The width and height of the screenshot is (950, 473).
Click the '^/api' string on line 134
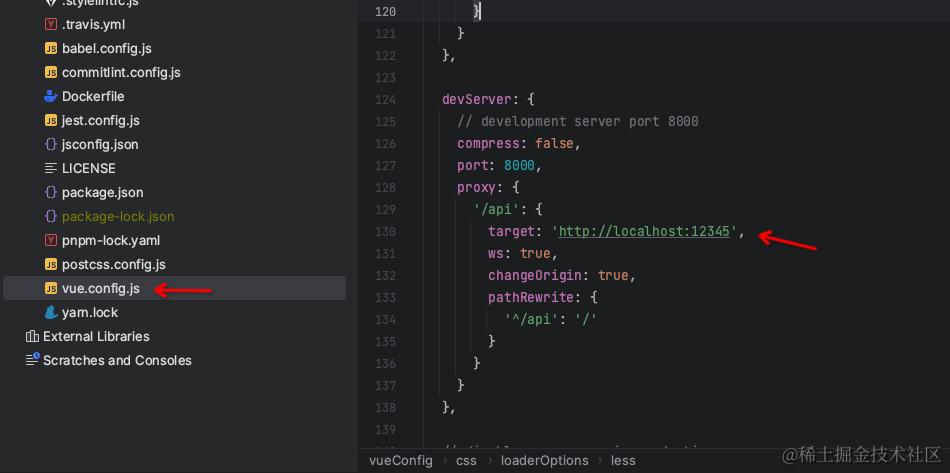(531, 319)
